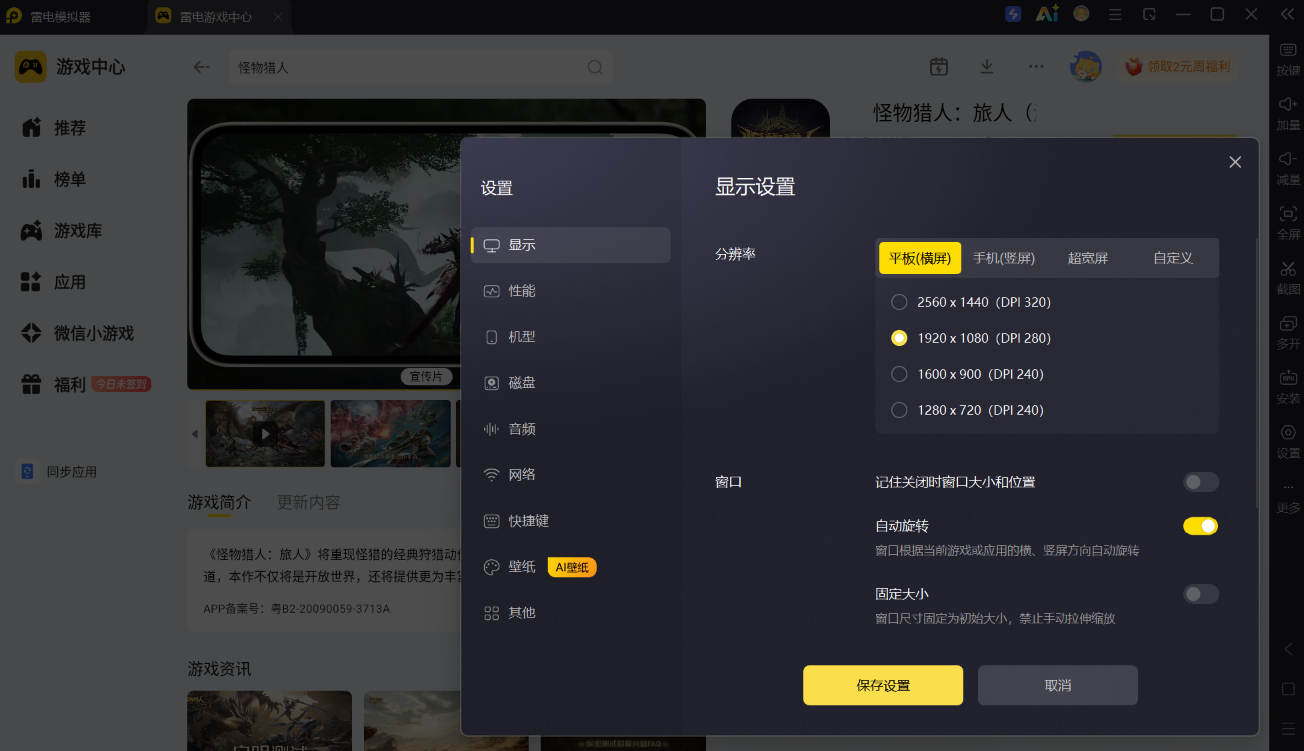Go back using the arrow beside search box
The height and width of the screenshot is (751, 1304).
[x=201, y=67]
